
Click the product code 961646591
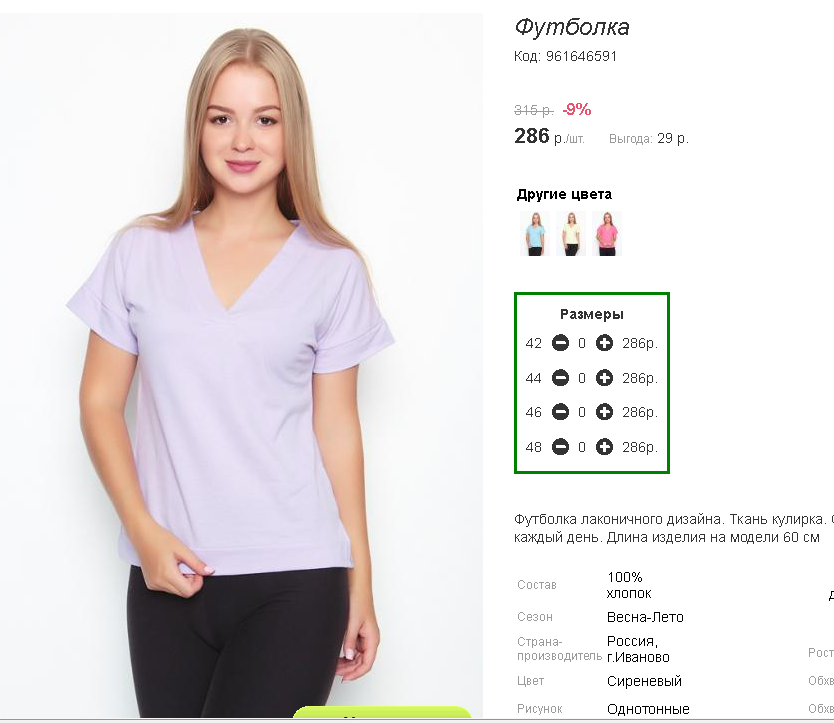pyautogui.click(x=581, y=56)
